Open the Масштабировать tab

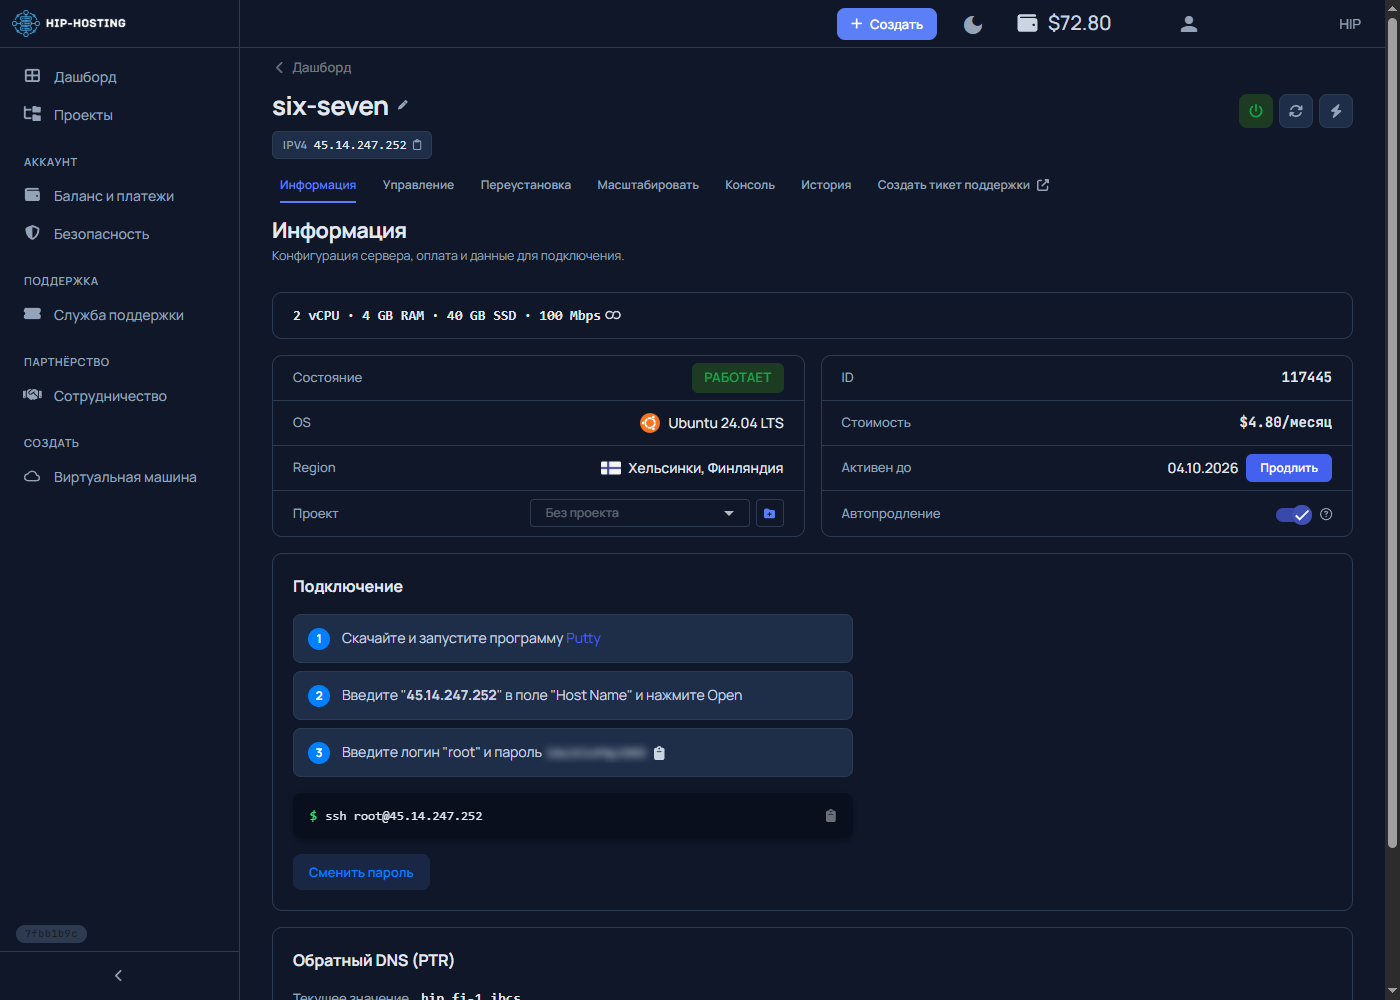648,185
